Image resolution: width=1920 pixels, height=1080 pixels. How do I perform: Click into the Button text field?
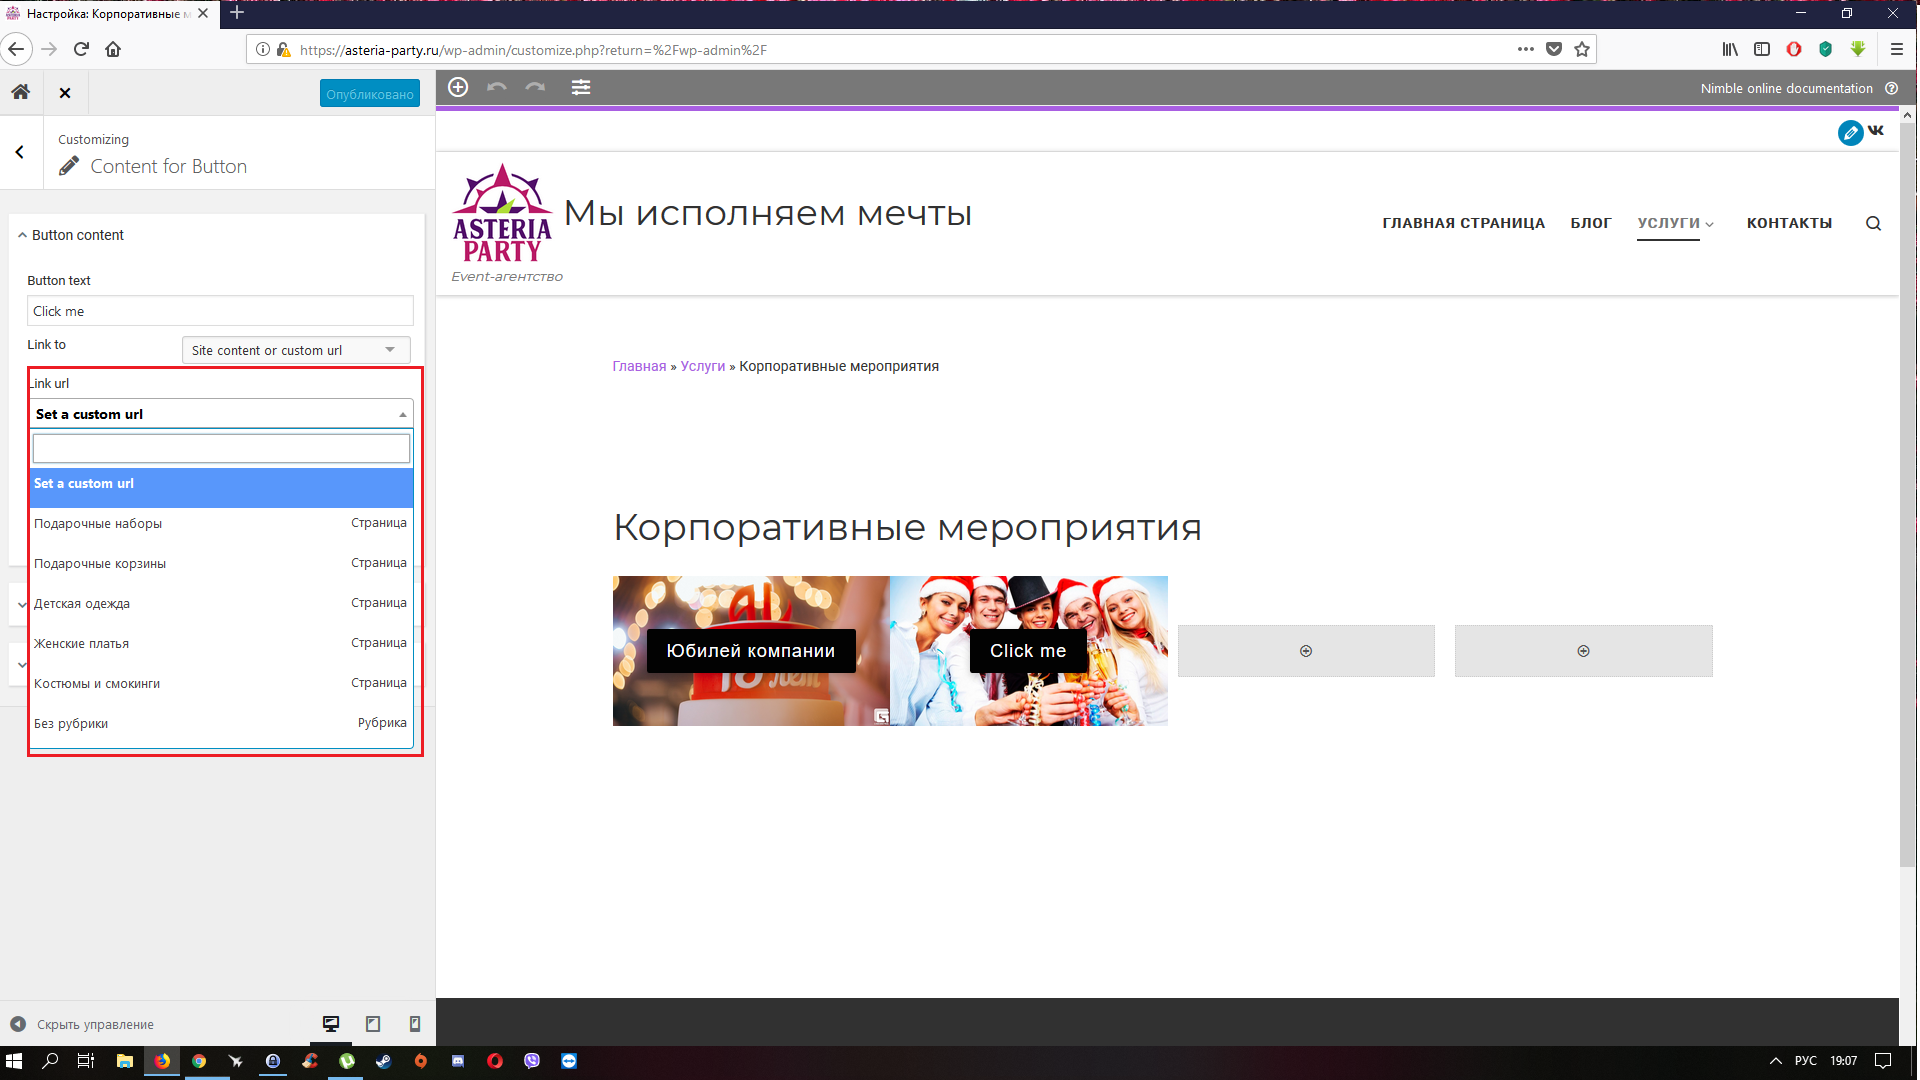point(220,311)
